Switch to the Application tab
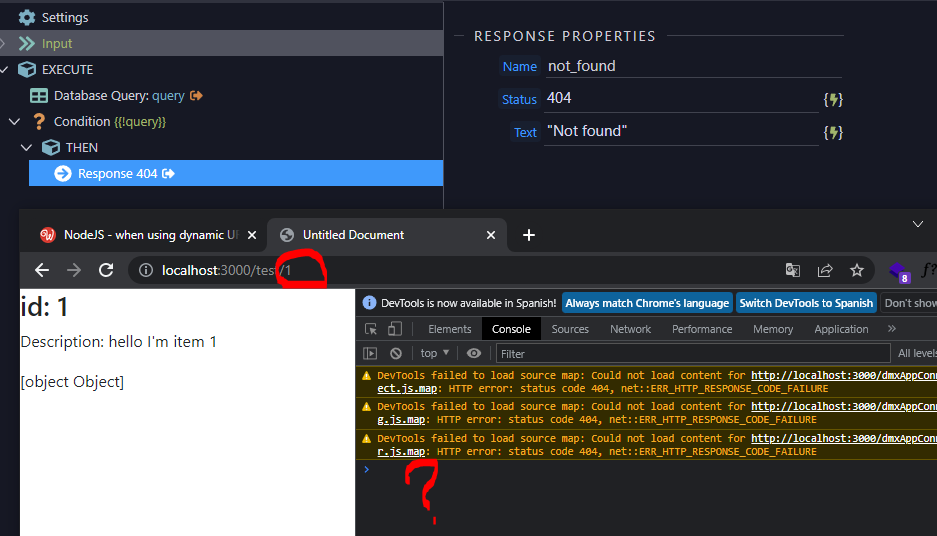Viewport: 937px width, 536px height. [x=841, y=329]
